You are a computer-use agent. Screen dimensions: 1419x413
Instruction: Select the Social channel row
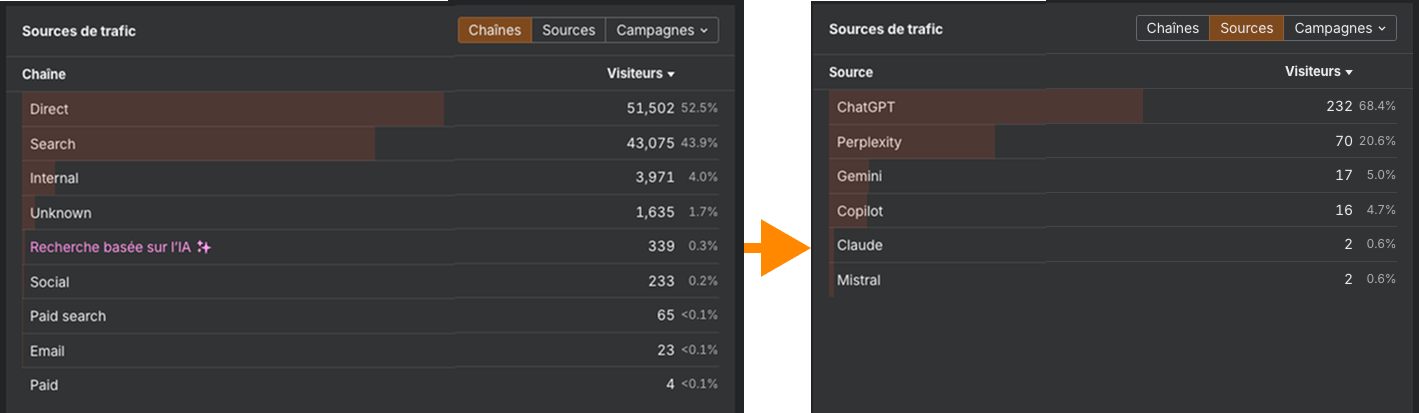coord(370,282)
